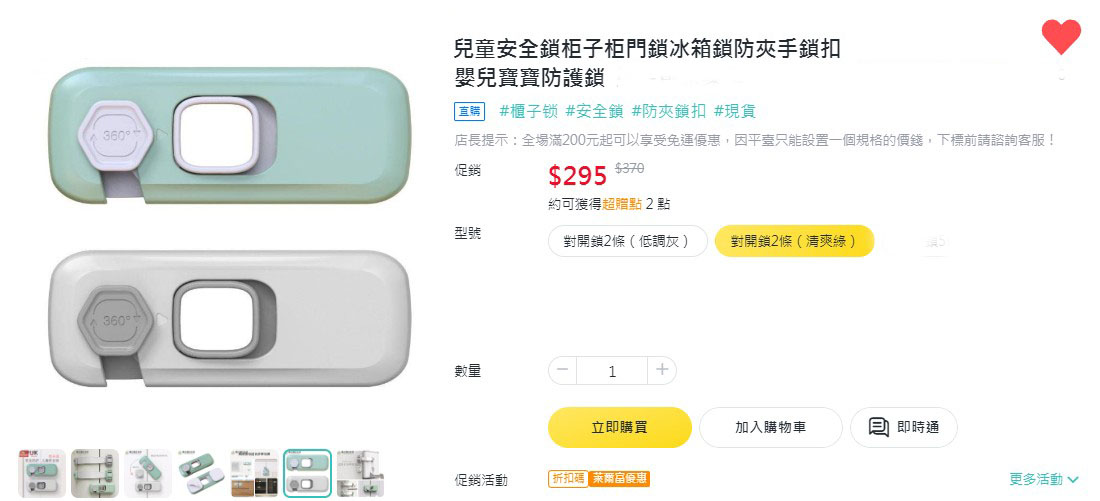
Task: Select the 對開鎖2條（清爽綠） model option
Action: click(794, 241)
